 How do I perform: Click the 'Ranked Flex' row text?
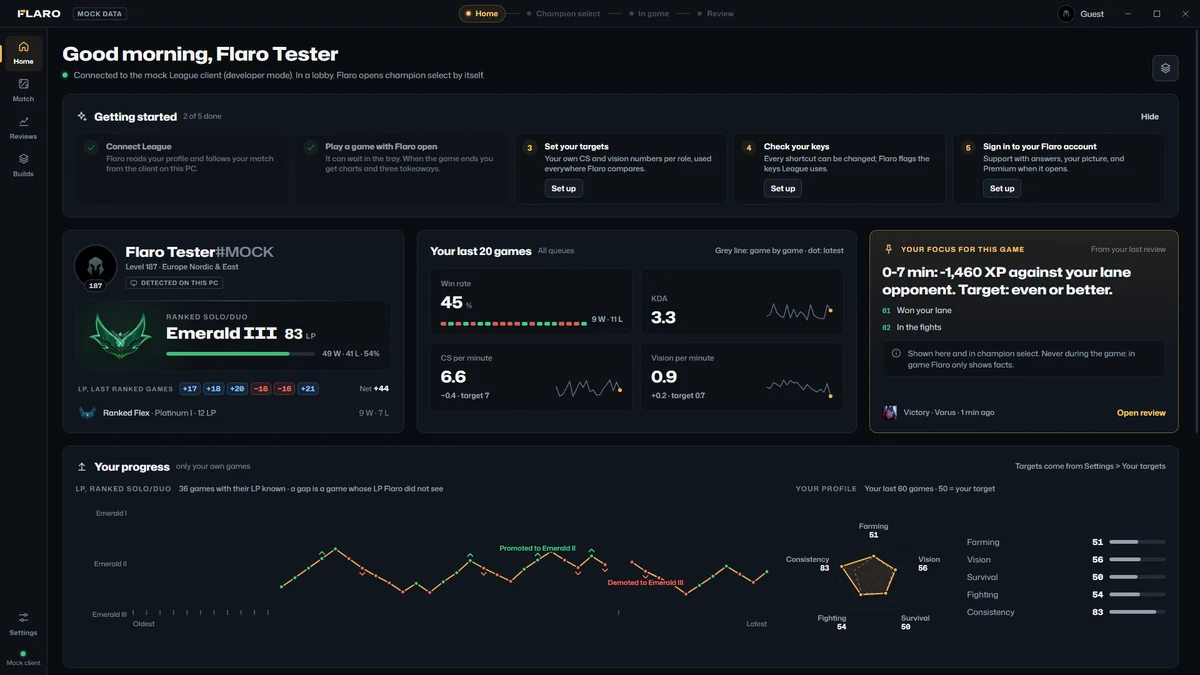[x=159, y=413]
